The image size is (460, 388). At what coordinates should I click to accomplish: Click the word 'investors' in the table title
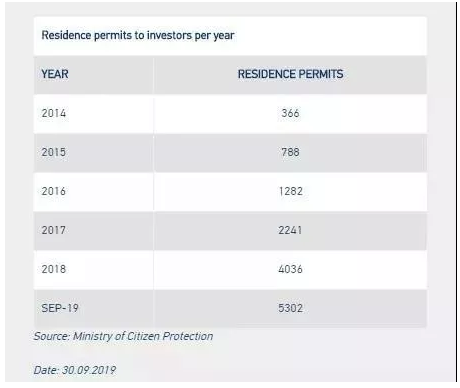coord(169,35)
